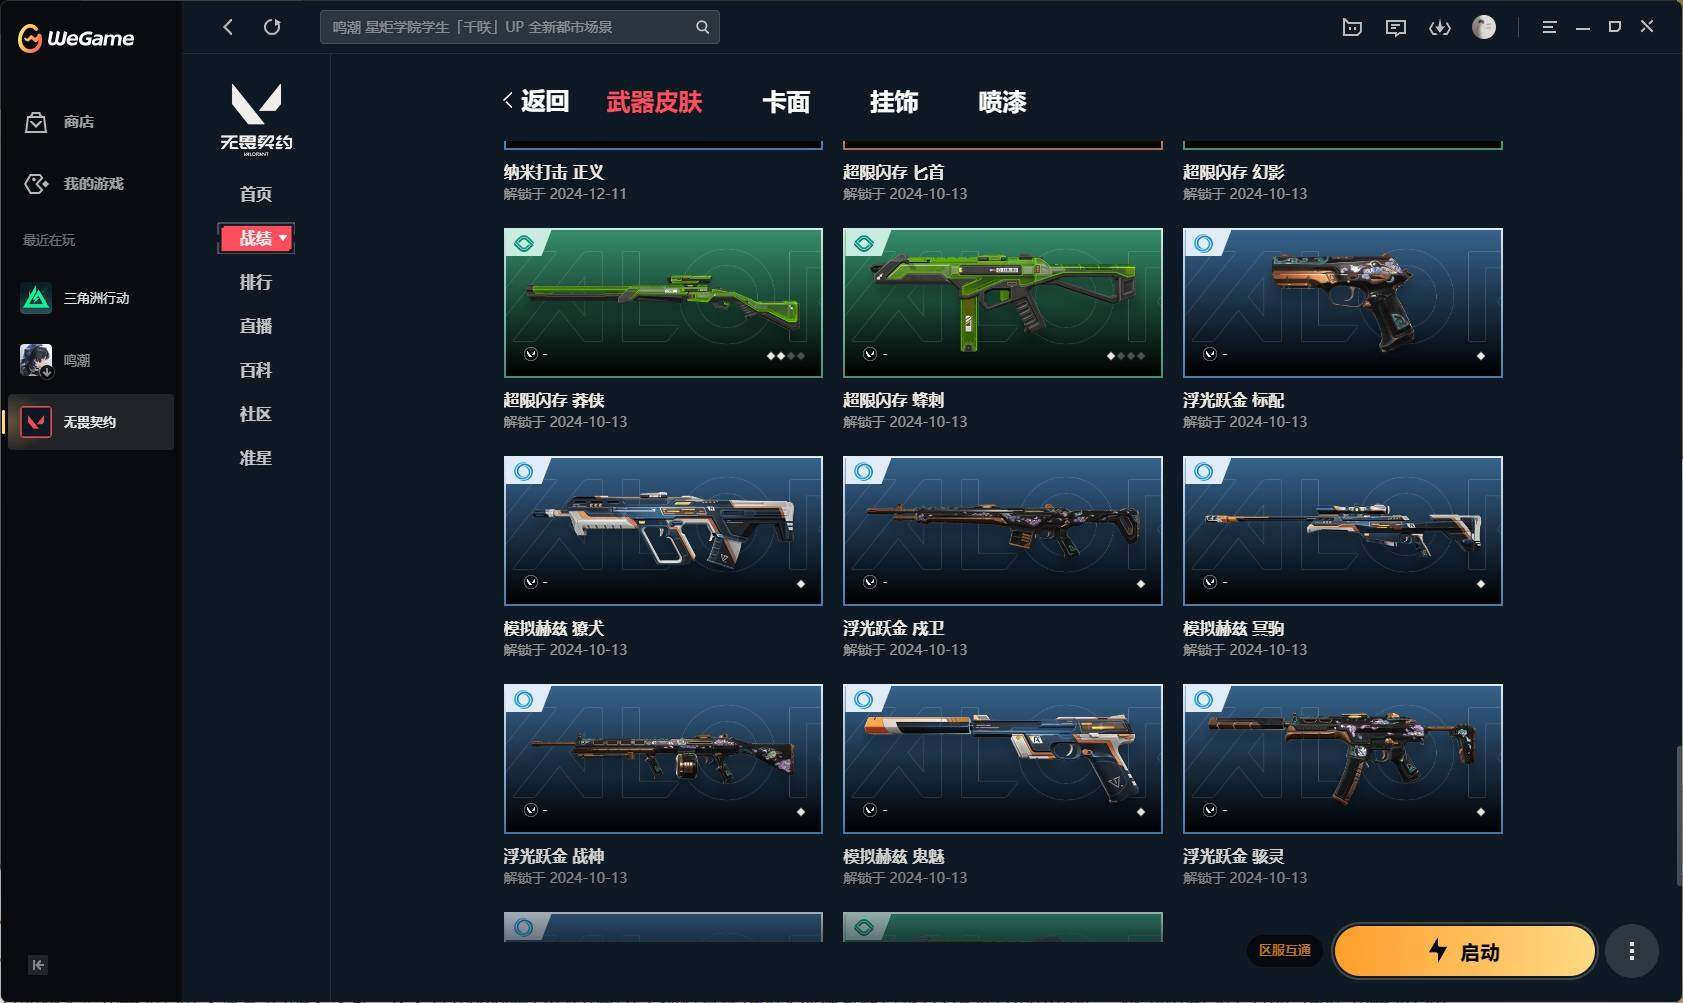Collapse the left sidebar with the bottom icon
This screenshot has height=1003, width=1683.
pyautogui.click(x=38, y=965)
